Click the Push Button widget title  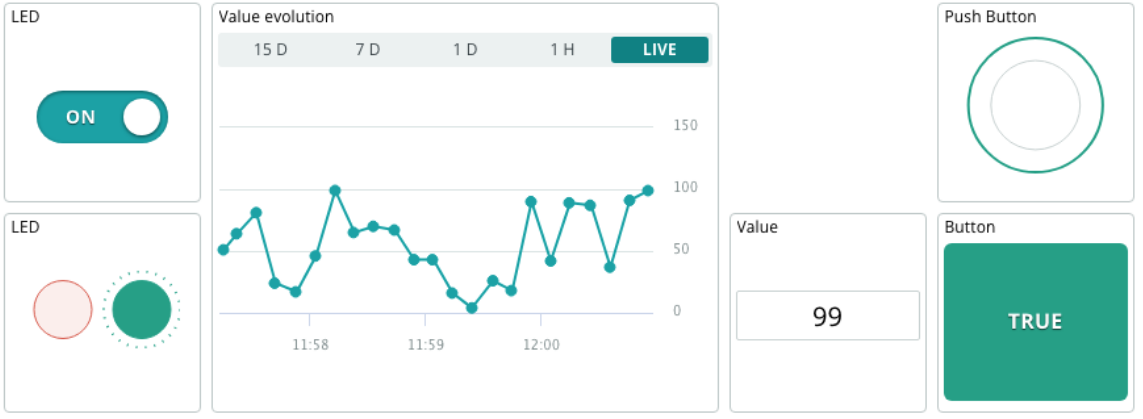[x=990, y=17]
